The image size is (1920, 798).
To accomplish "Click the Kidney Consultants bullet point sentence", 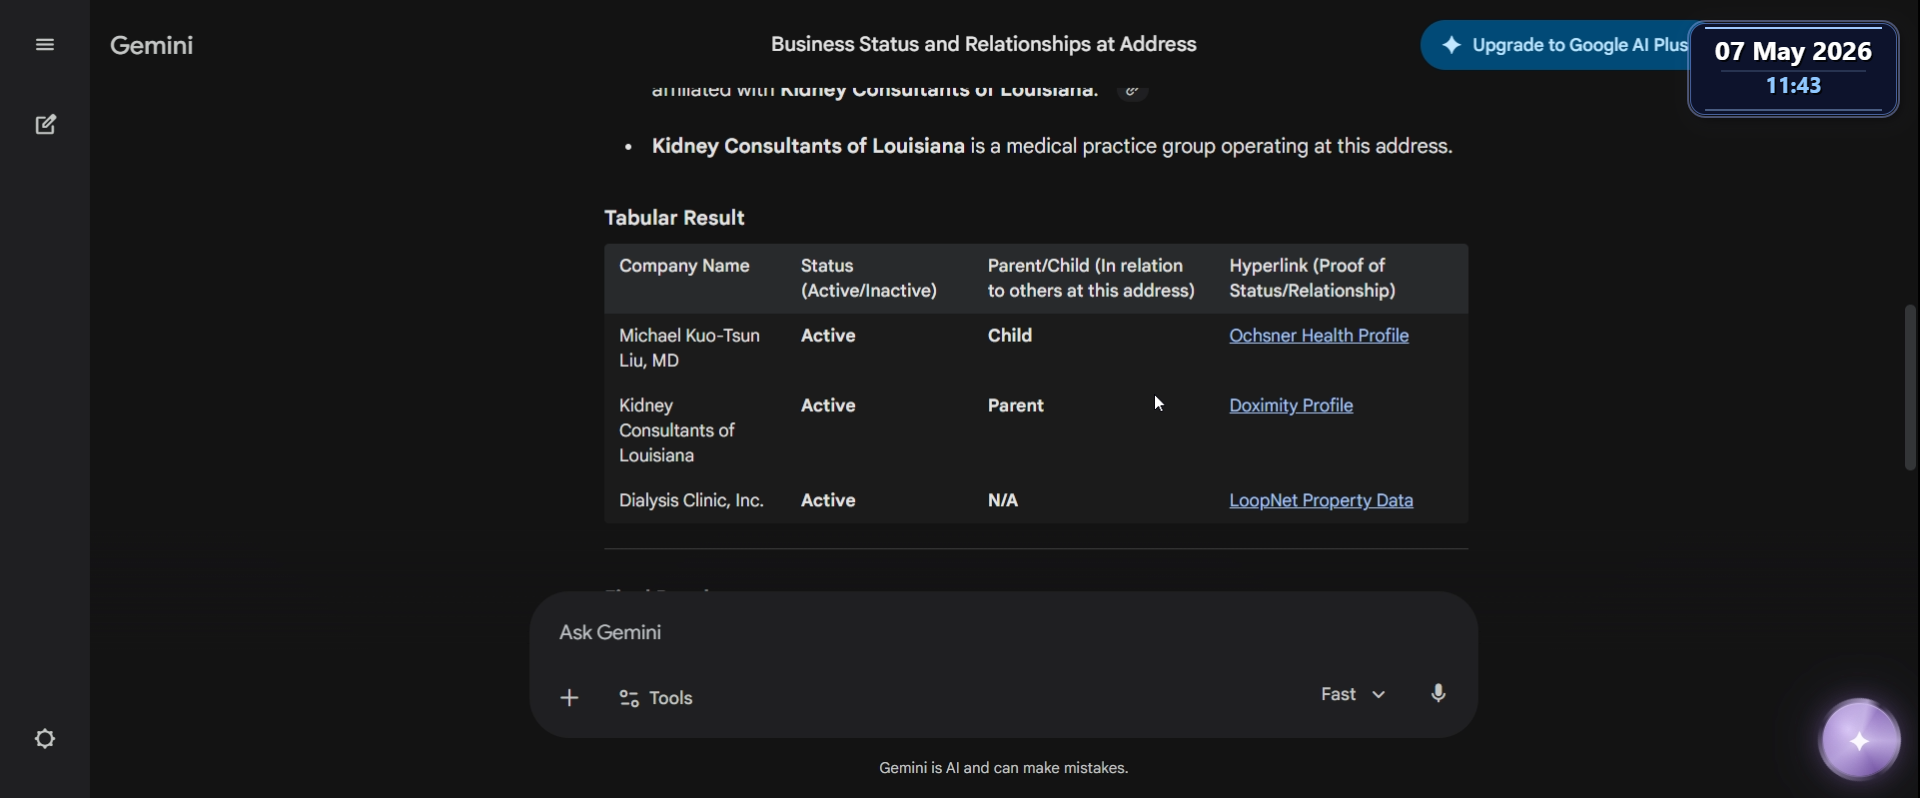I will click(x=1052, y=147).
